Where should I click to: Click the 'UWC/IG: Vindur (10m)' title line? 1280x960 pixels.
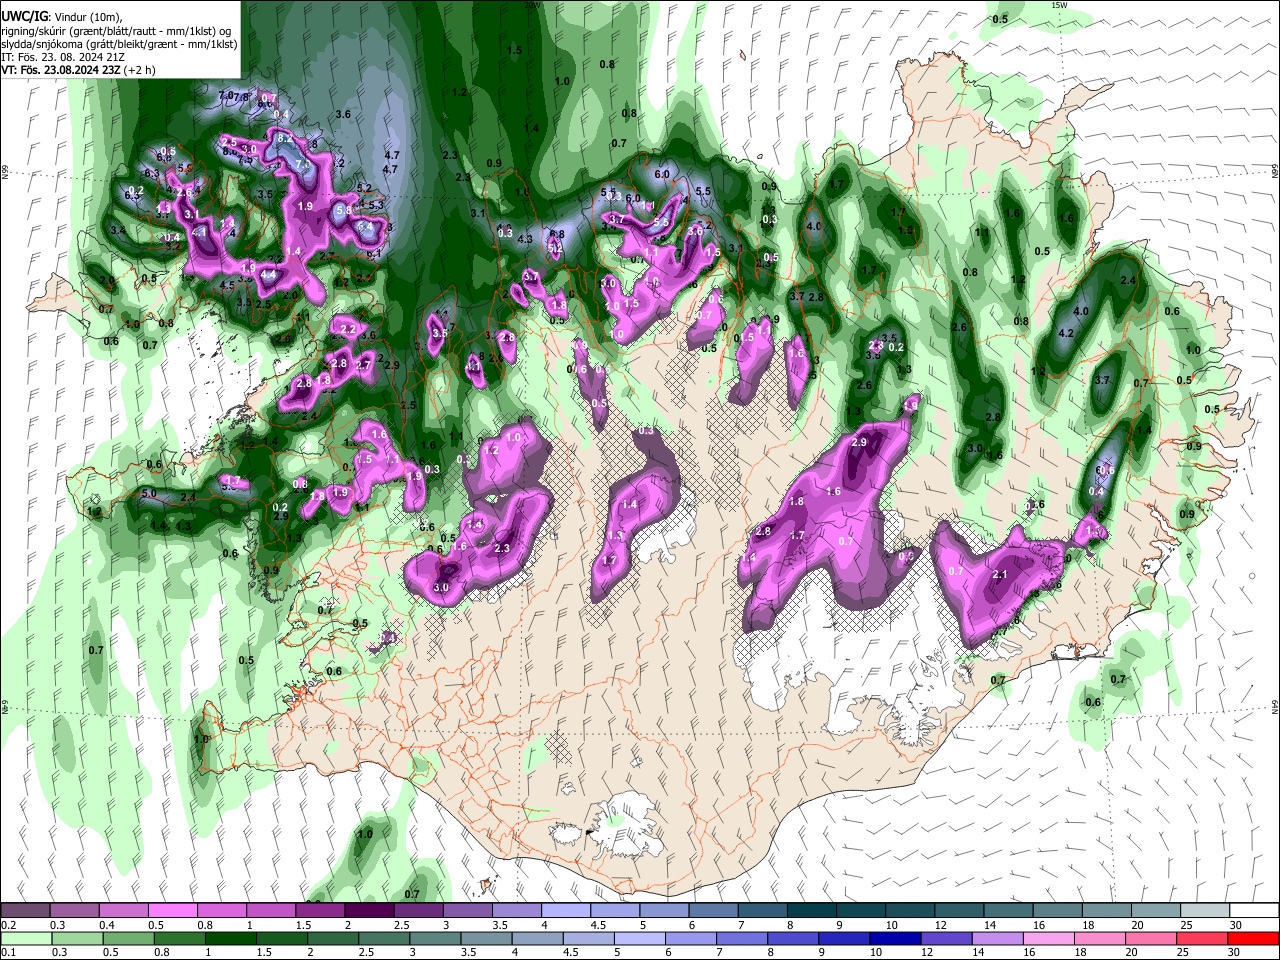[62, 17]
